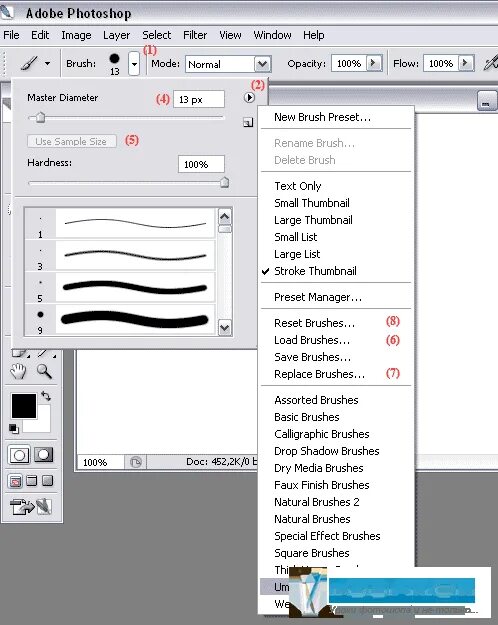Load the Special Effect Brushes set
Viewport: 498px width, 625px height.
point(336,536)
